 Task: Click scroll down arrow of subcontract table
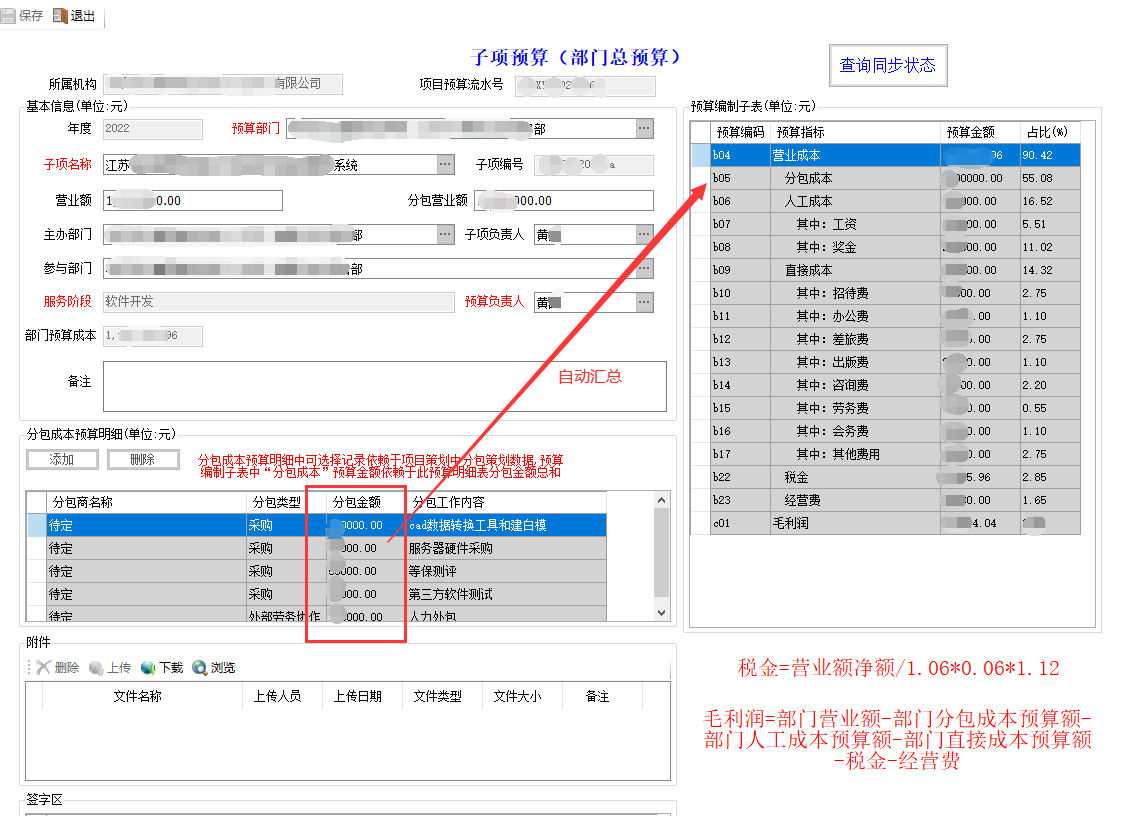pyautogui.click(x=662, y=613)
